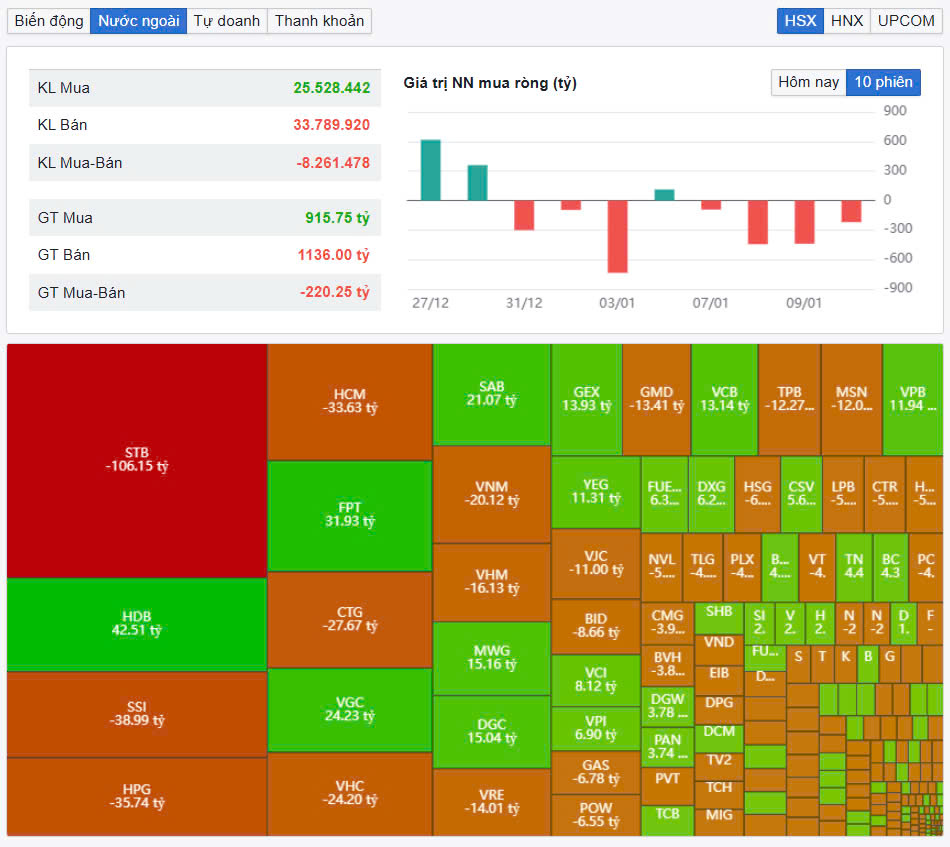Open the Tự doanh tab
Screen dimensions: 950x847
[x=227, y=21]
